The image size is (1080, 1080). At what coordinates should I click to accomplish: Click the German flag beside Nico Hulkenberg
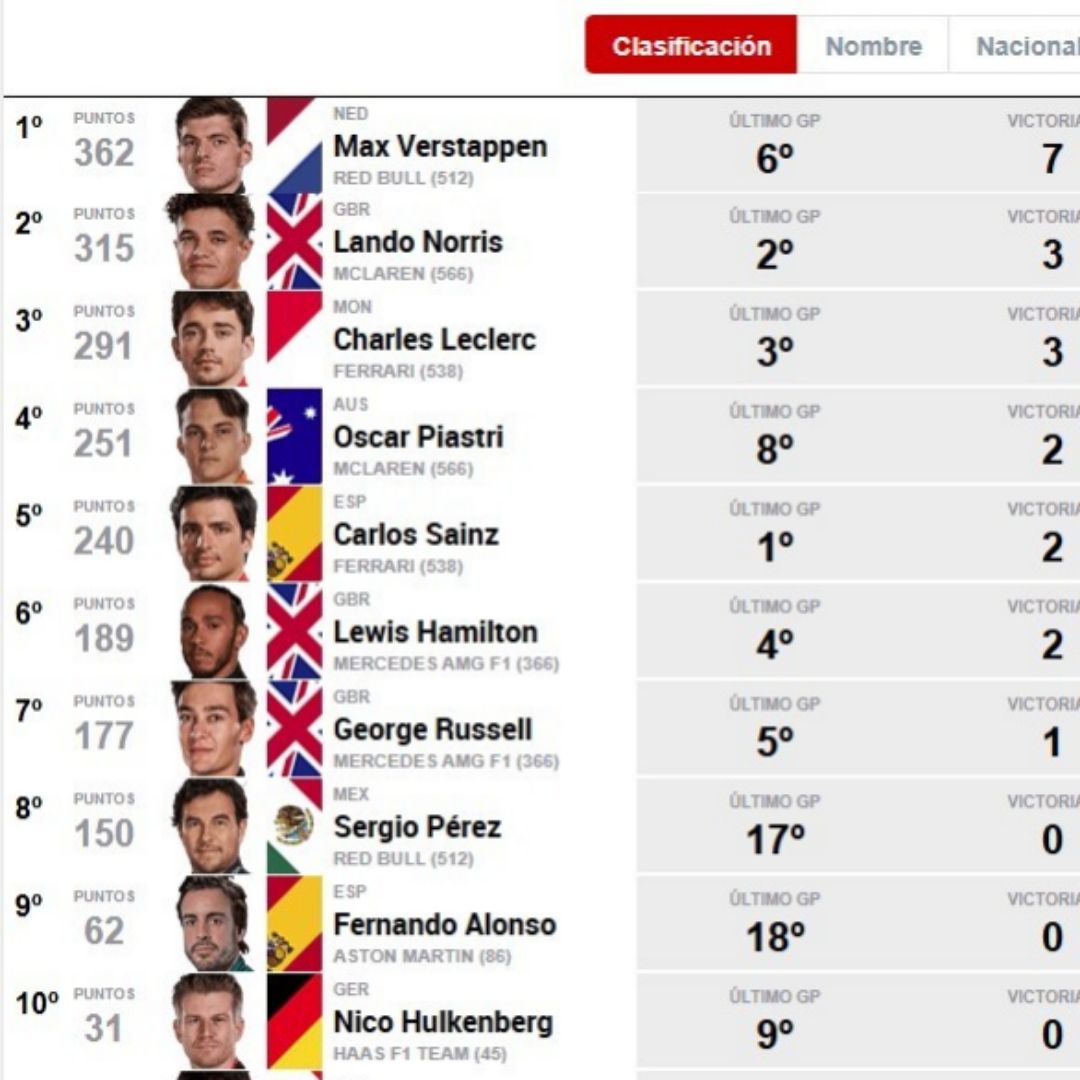(x=294, y=1022)
